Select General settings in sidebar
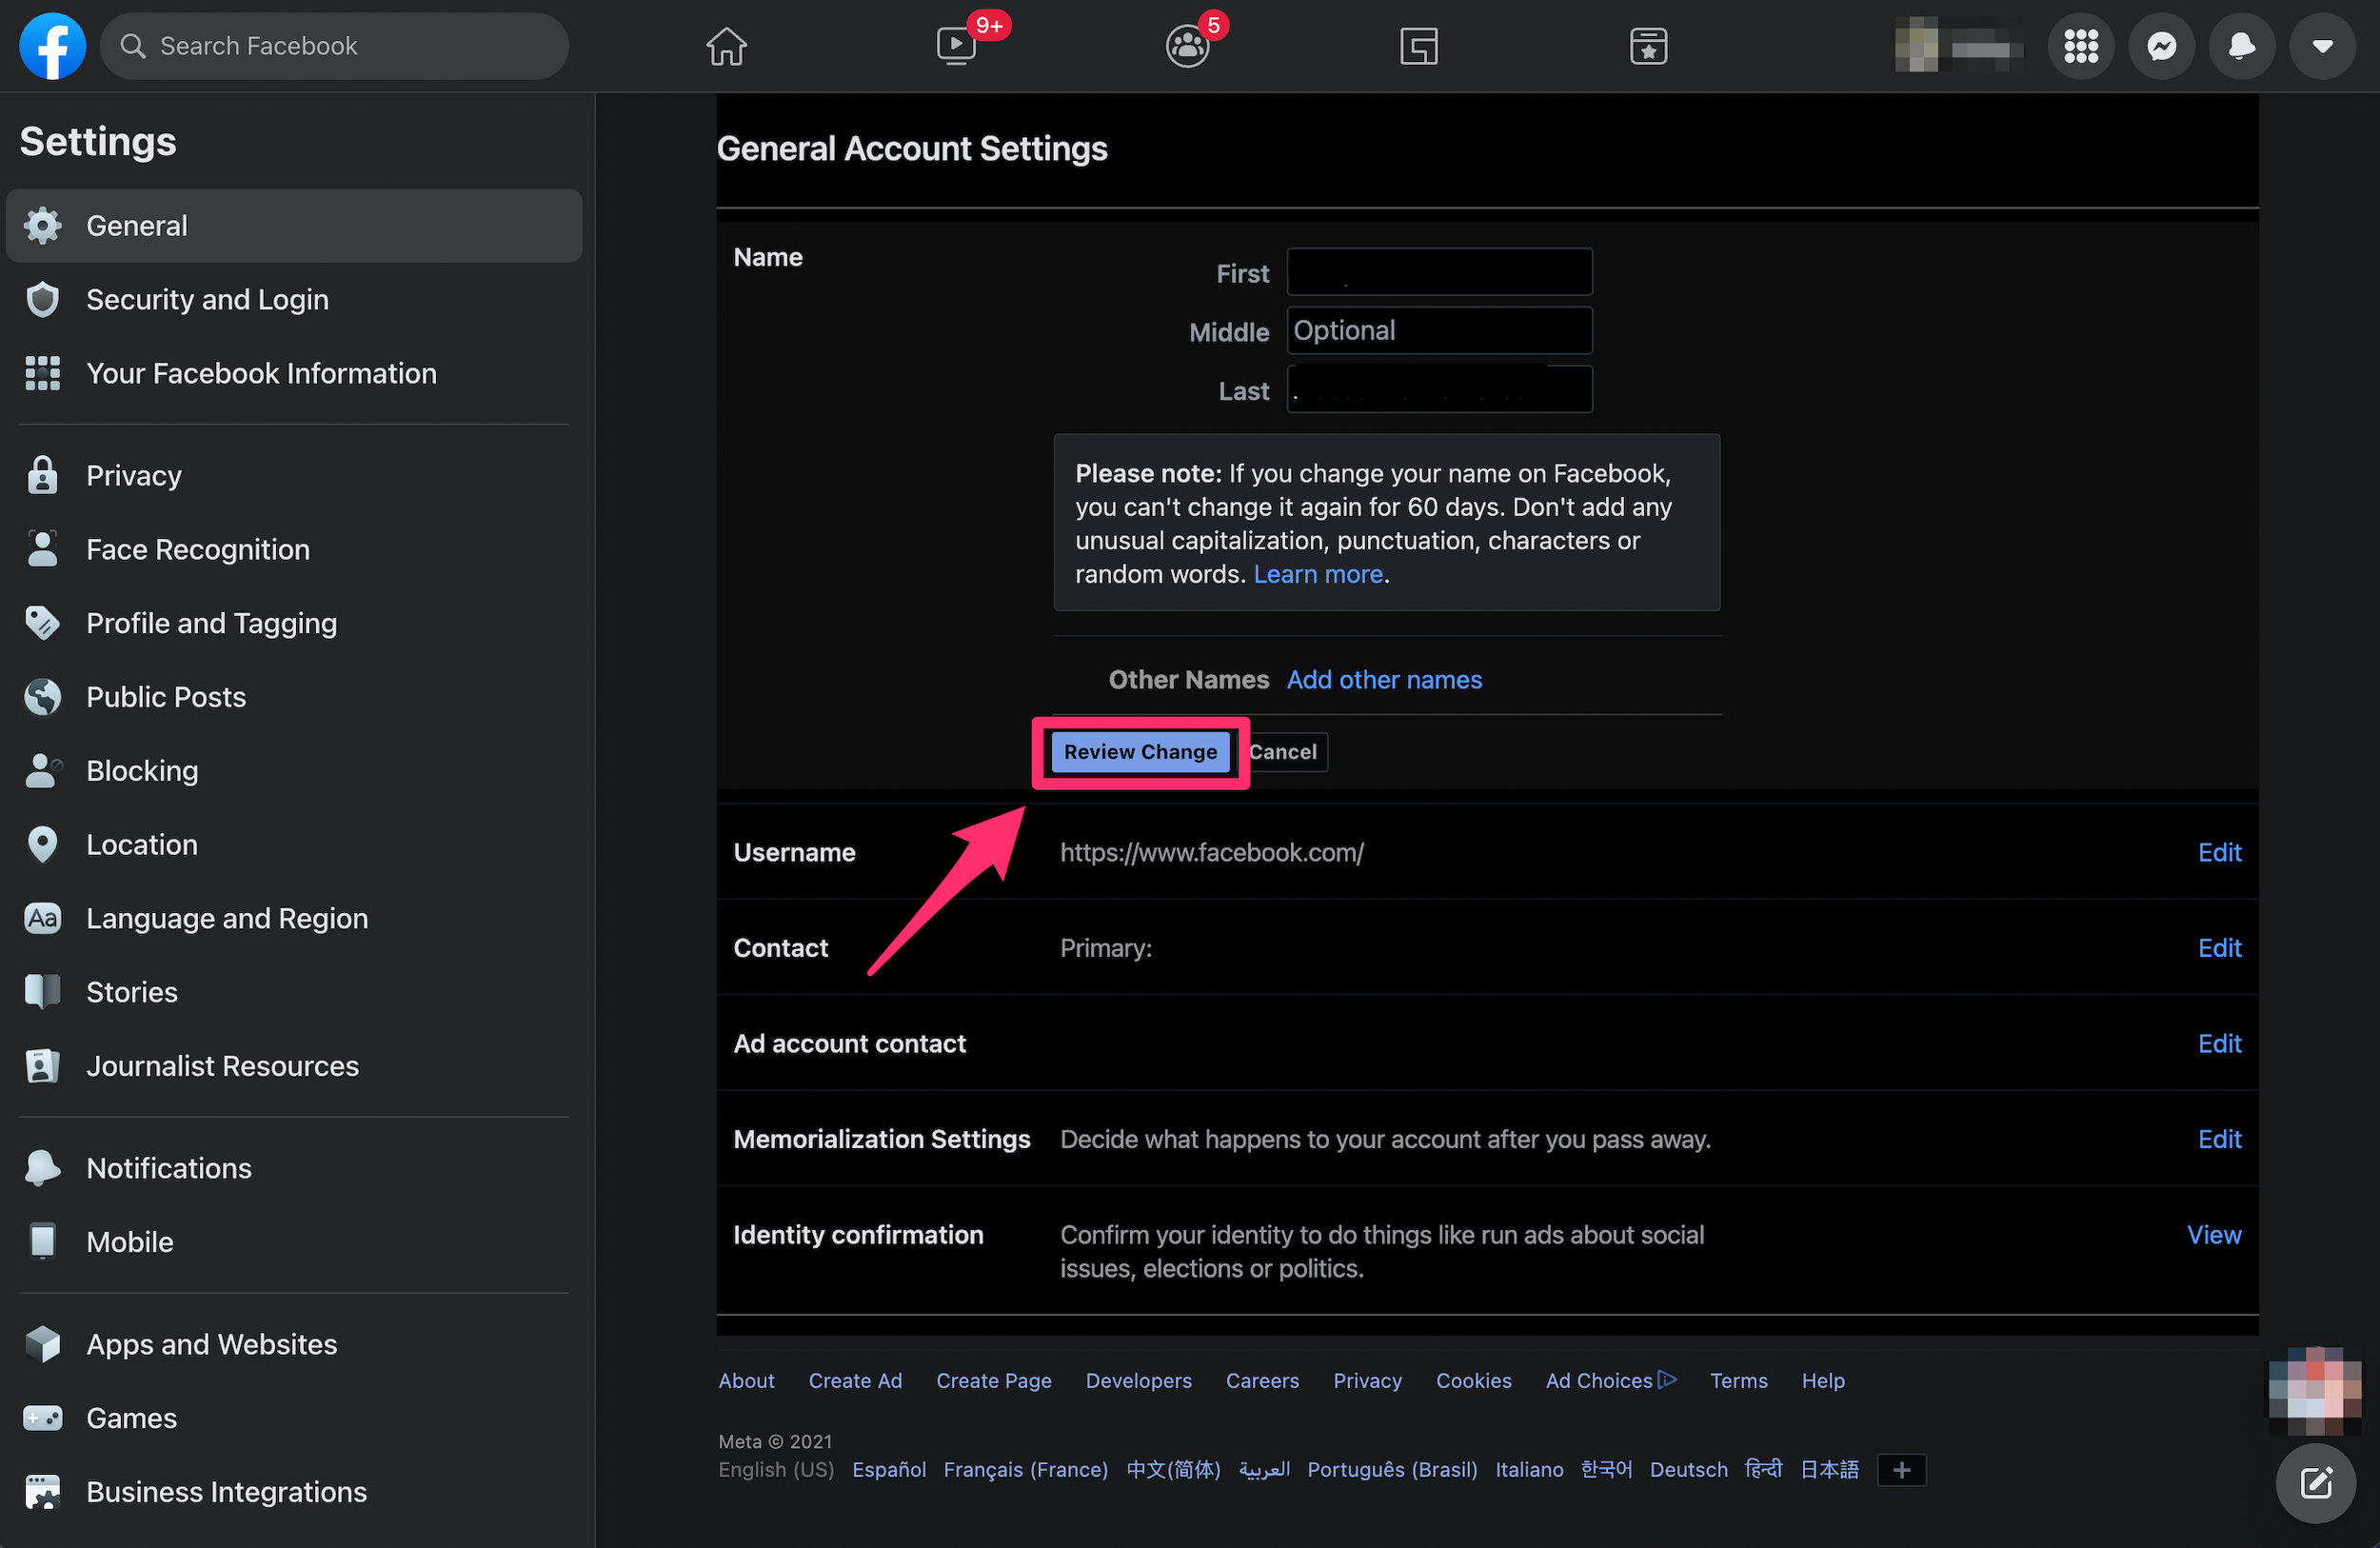Screen dimensions: 2380x1548 coord(294,226)
